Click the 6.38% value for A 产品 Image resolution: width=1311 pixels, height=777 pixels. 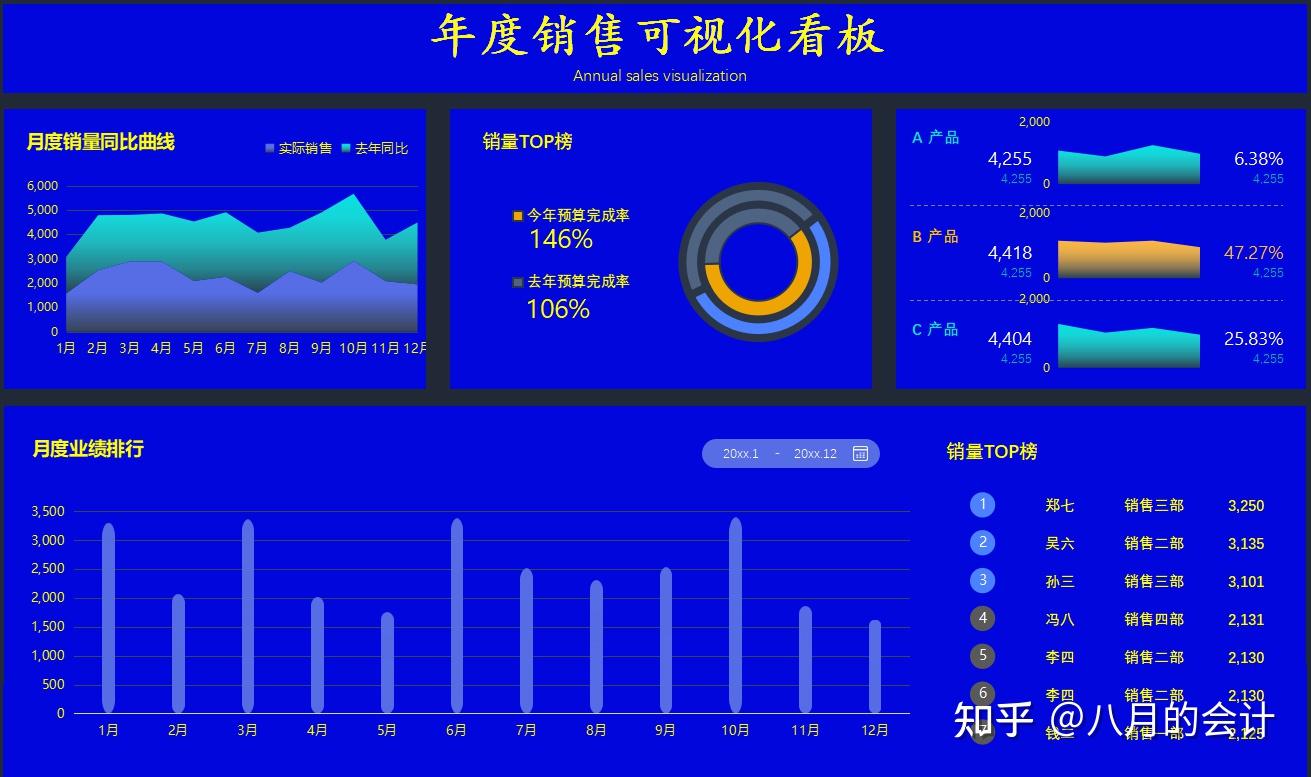pos(1258,159)
